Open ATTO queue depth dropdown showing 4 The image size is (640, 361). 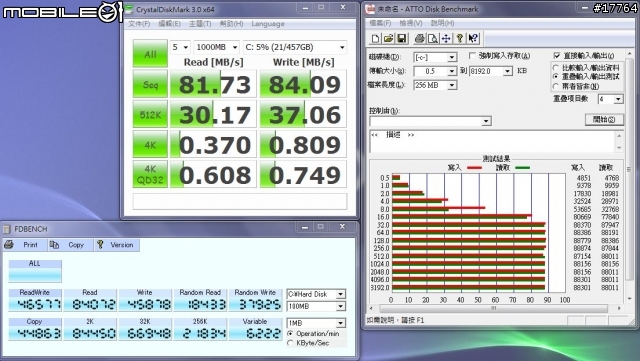(x=610, y=99)
